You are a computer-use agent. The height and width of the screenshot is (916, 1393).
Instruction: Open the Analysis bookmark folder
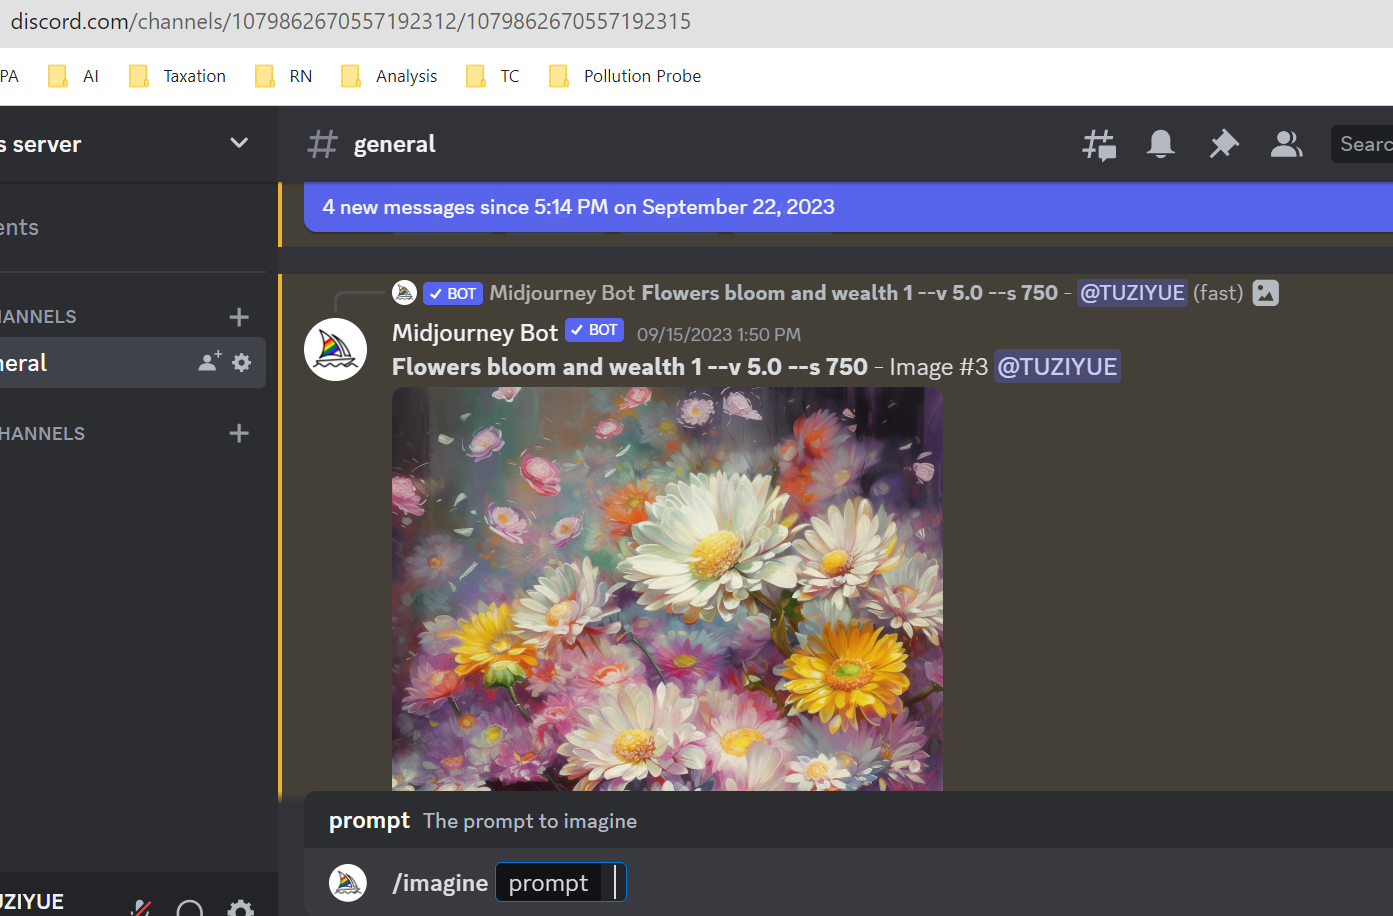click(x=390, y=76)
